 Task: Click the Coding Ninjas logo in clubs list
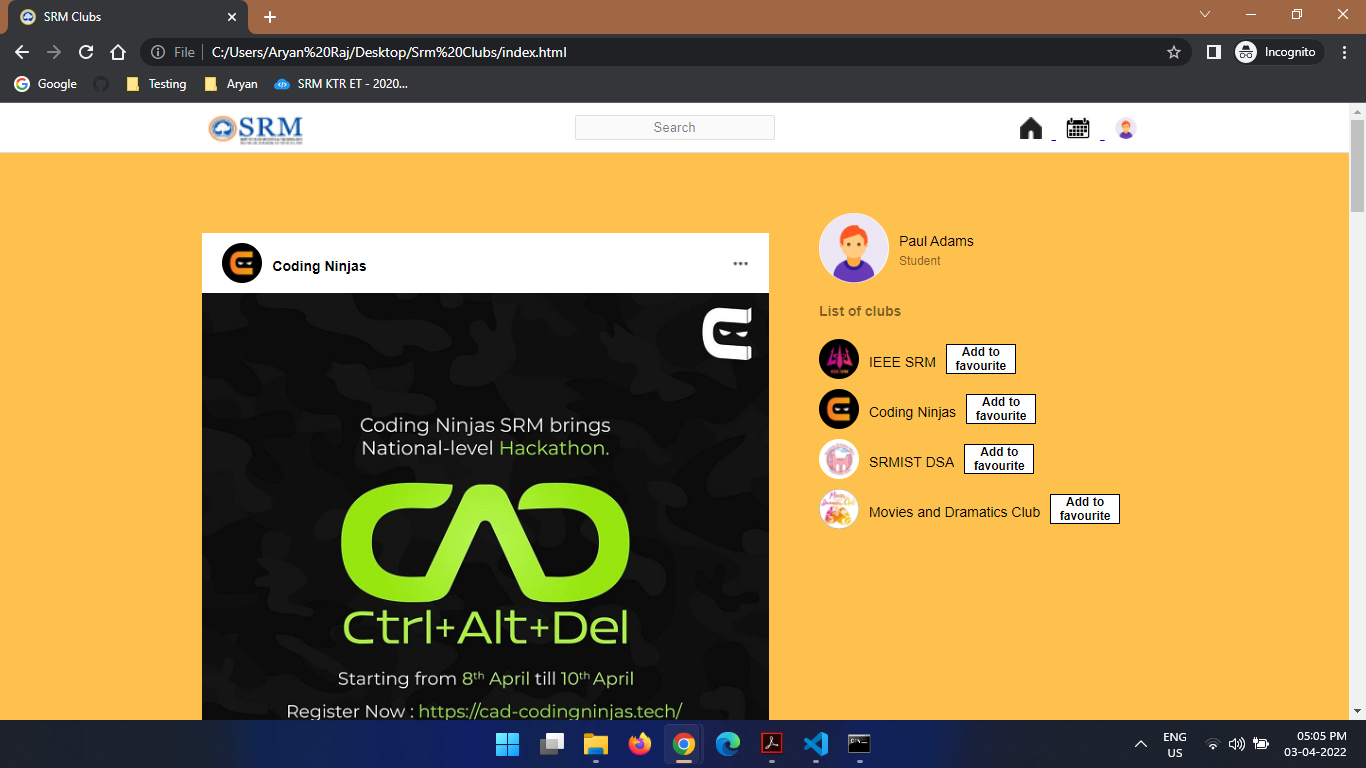[839, 408]
